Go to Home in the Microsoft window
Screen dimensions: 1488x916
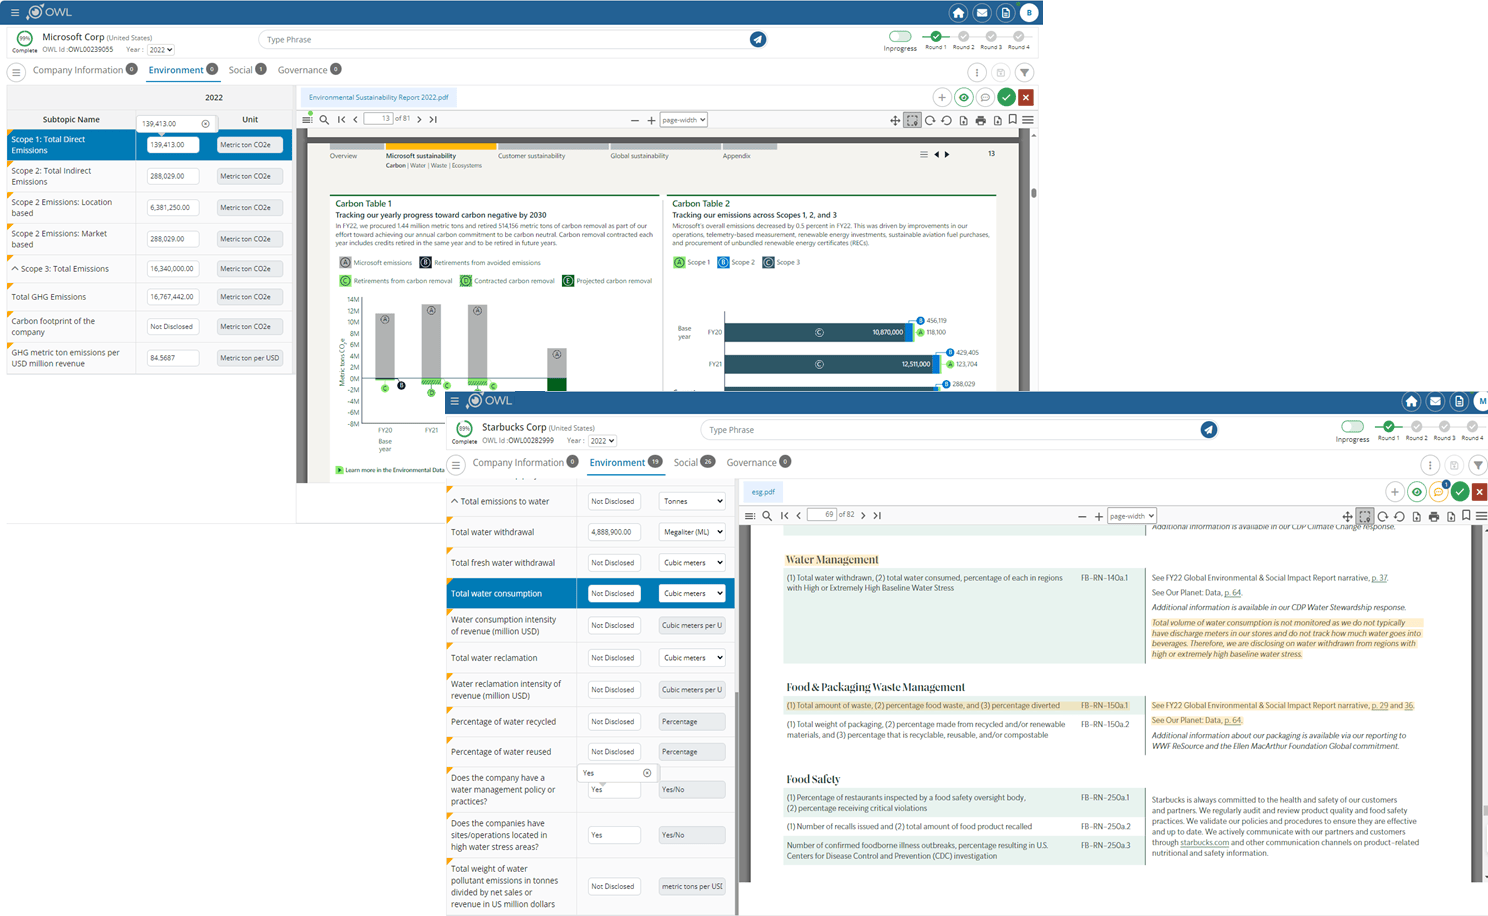click(958, 13)
